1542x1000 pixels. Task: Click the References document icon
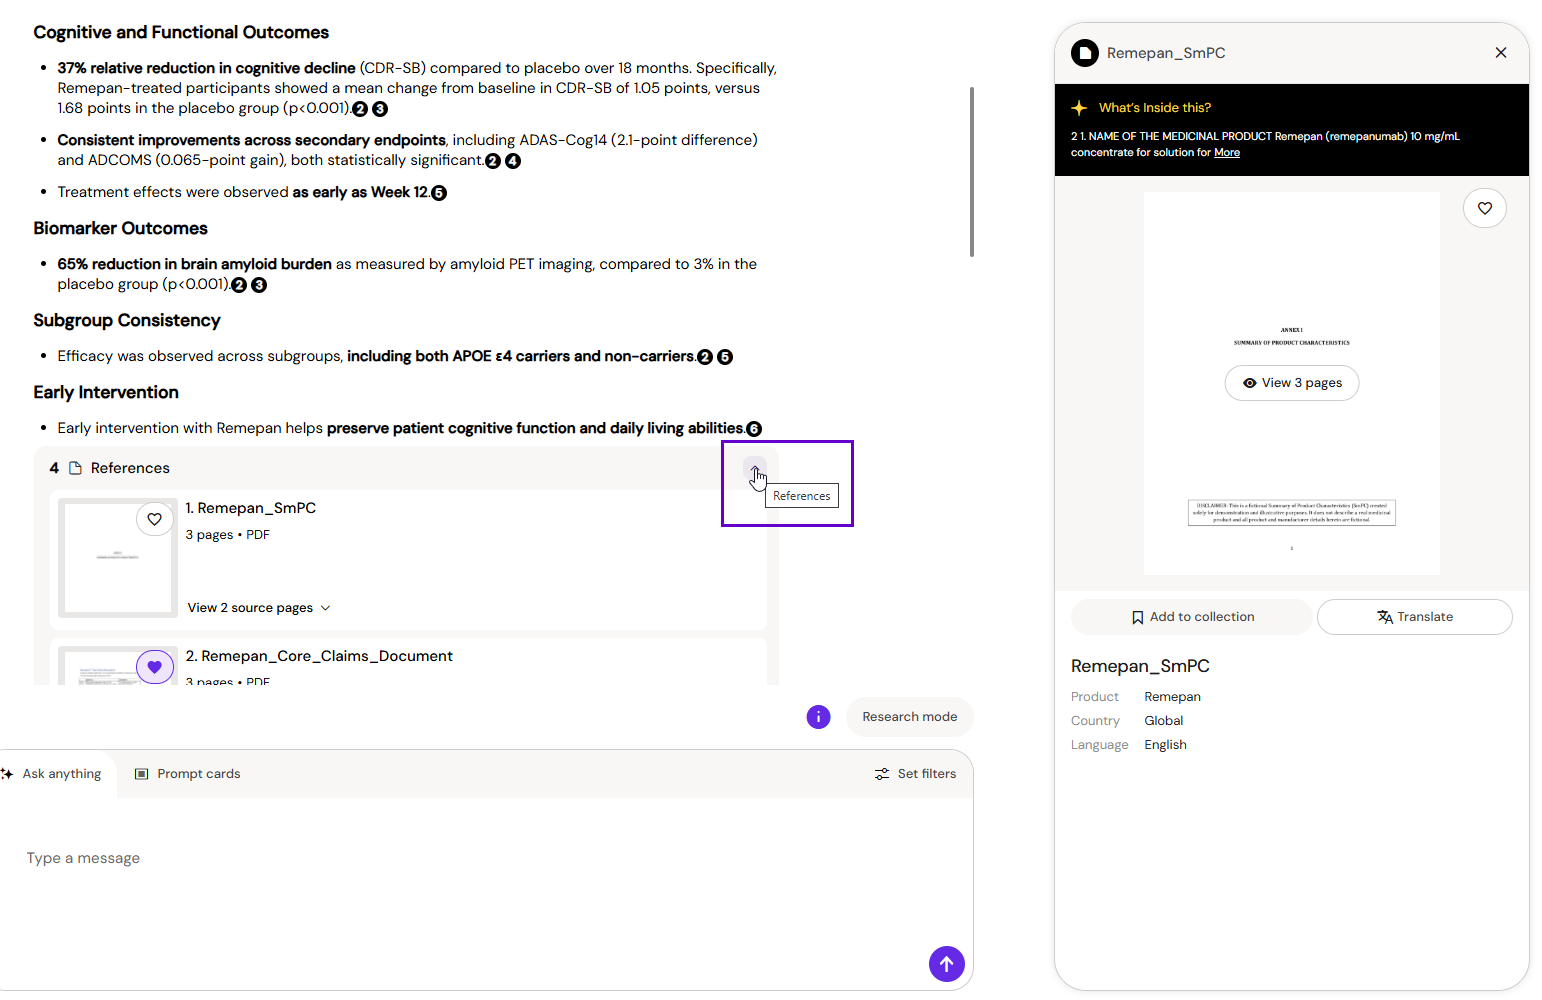click(x=75, y=468)
